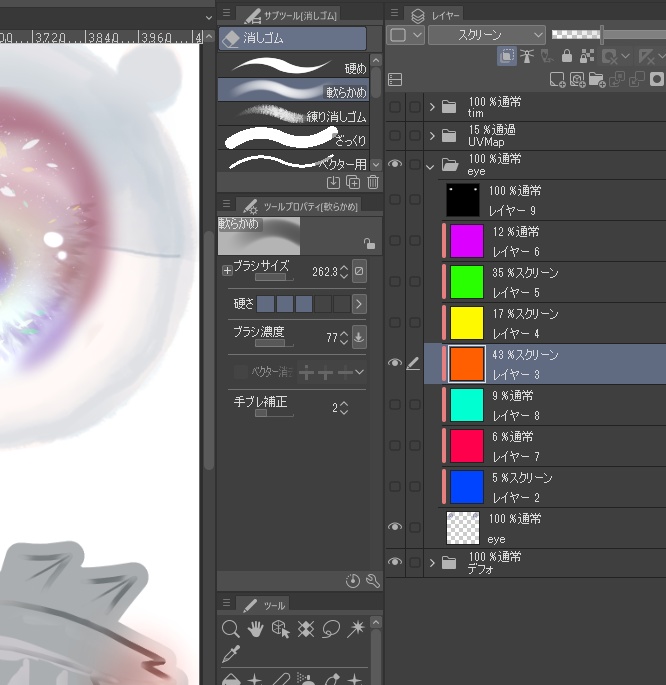The width and height of the screenshot is (666, 685).
Task: Select the Move layer tool
Action: click(x=306, y=629)
